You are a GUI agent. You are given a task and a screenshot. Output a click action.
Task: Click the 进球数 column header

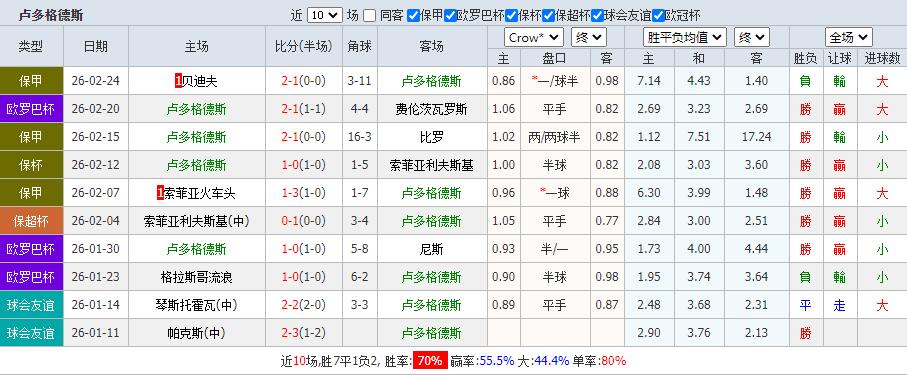tap(882, 58)
